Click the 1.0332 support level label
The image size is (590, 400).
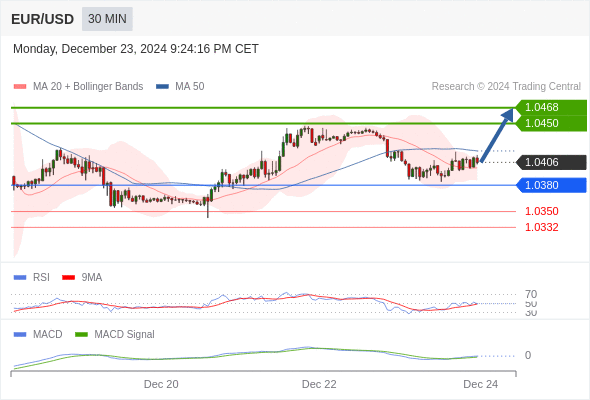[541, 227]
